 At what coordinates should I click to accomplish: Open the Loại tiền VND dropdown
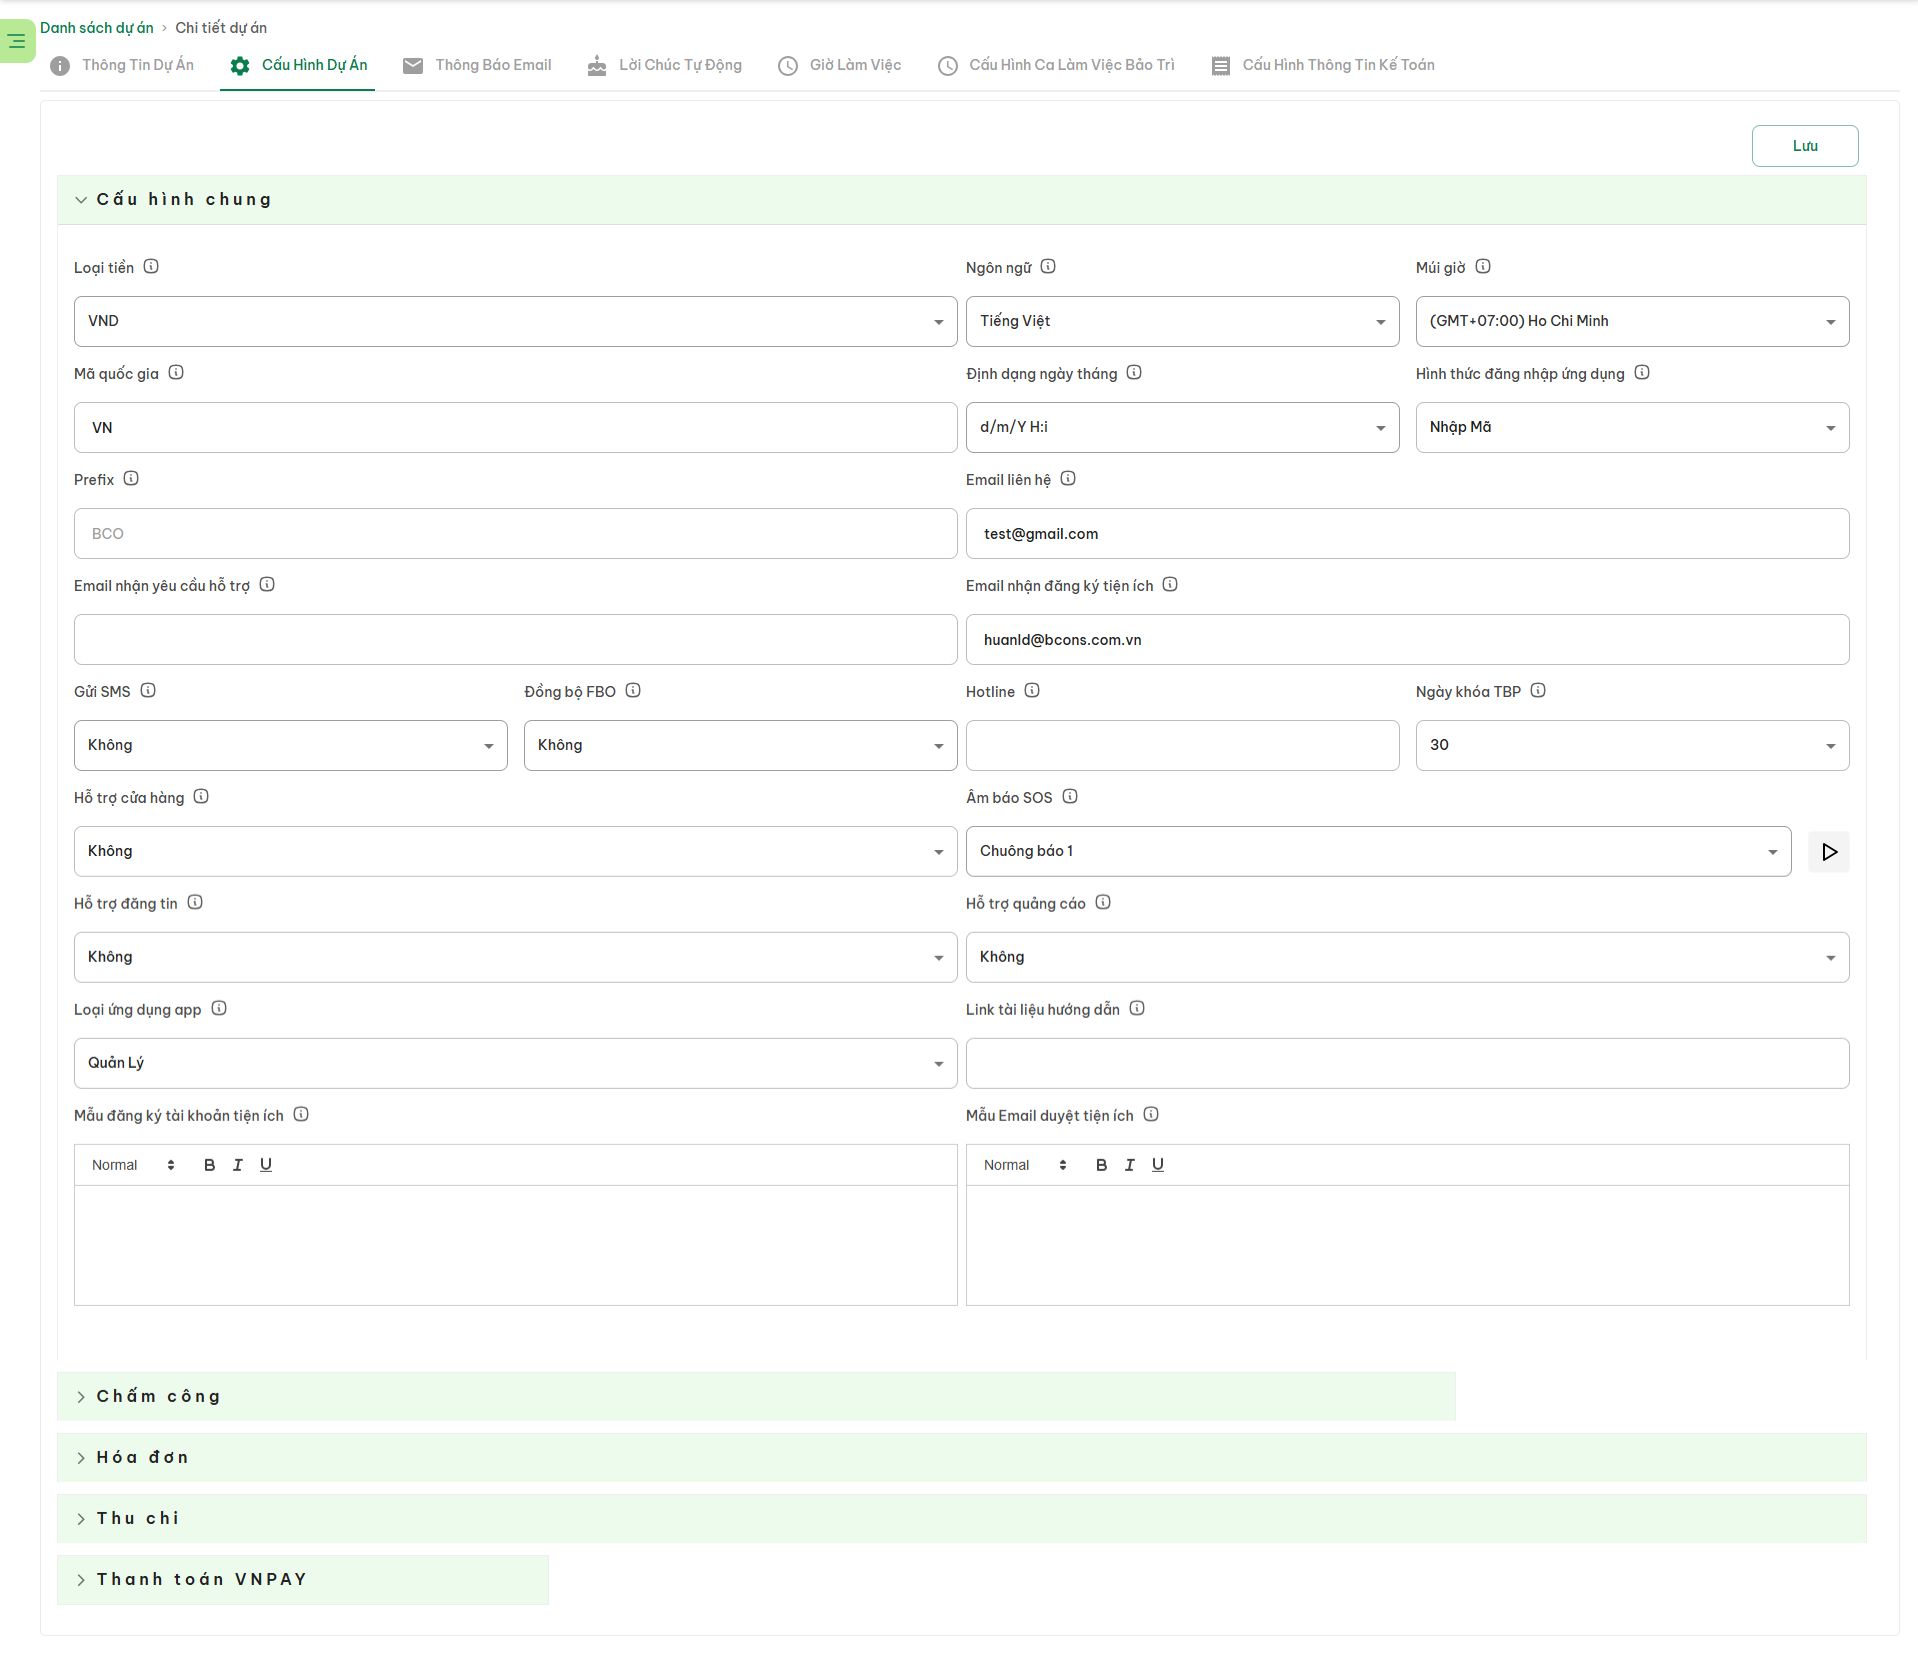[x=515, y=321]
